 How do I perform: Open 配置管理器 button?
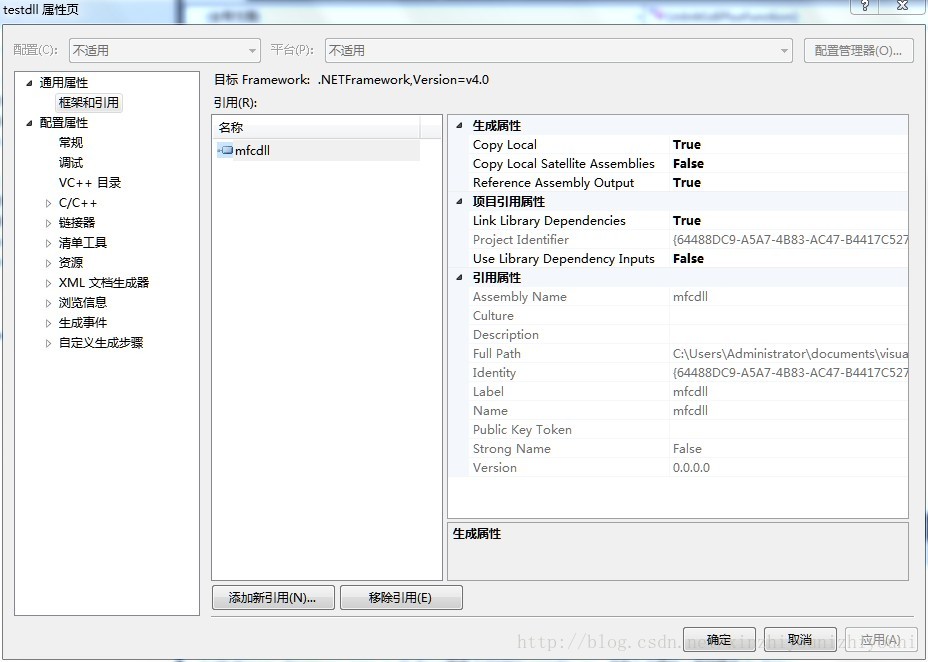(858, 51)
